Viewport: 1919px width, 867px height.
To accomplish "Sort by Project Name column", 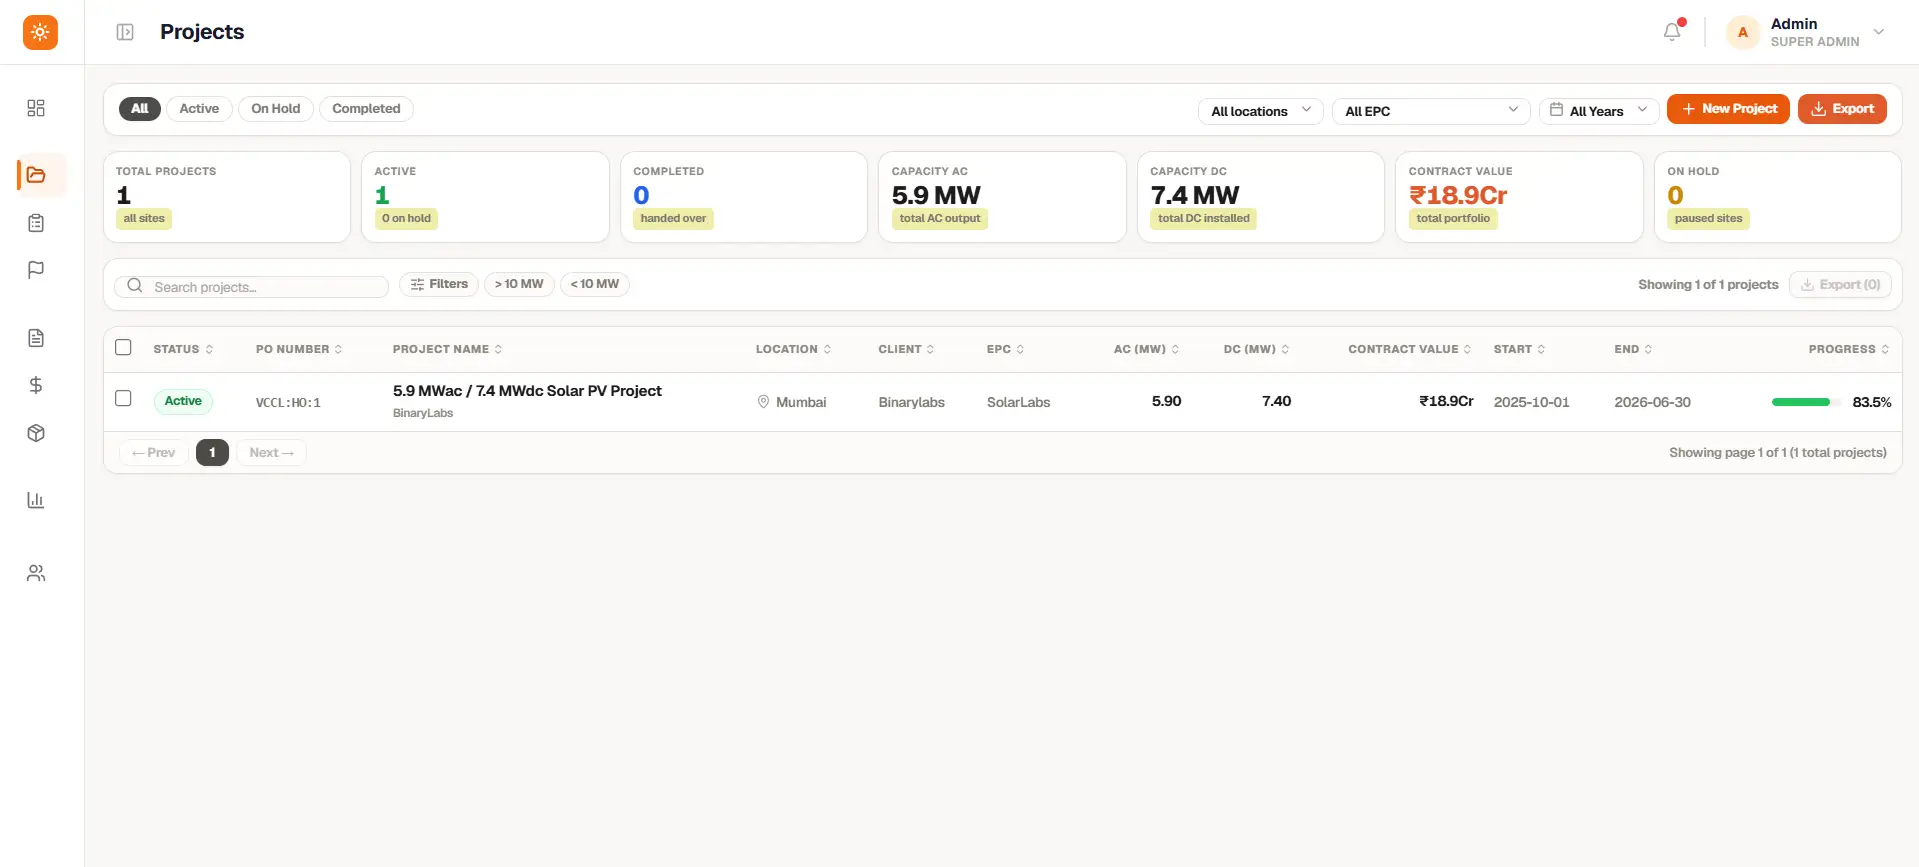I will pos(447,349).
